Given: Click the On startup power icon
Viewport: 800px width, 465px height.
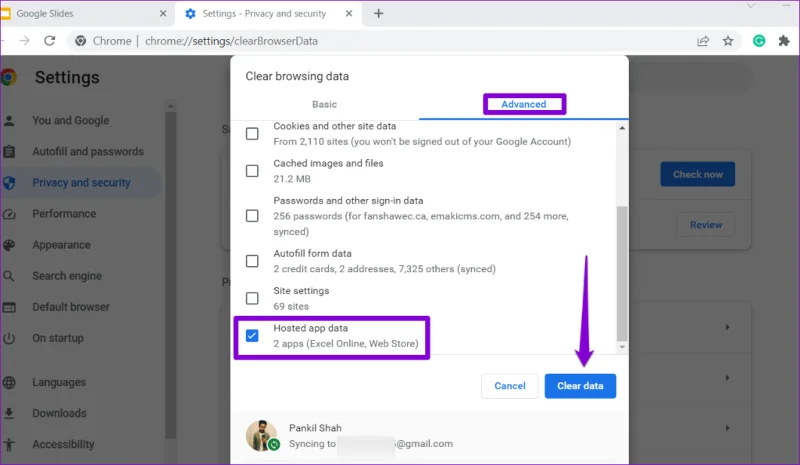Looking at the screenshot, I should pos(9,338).
